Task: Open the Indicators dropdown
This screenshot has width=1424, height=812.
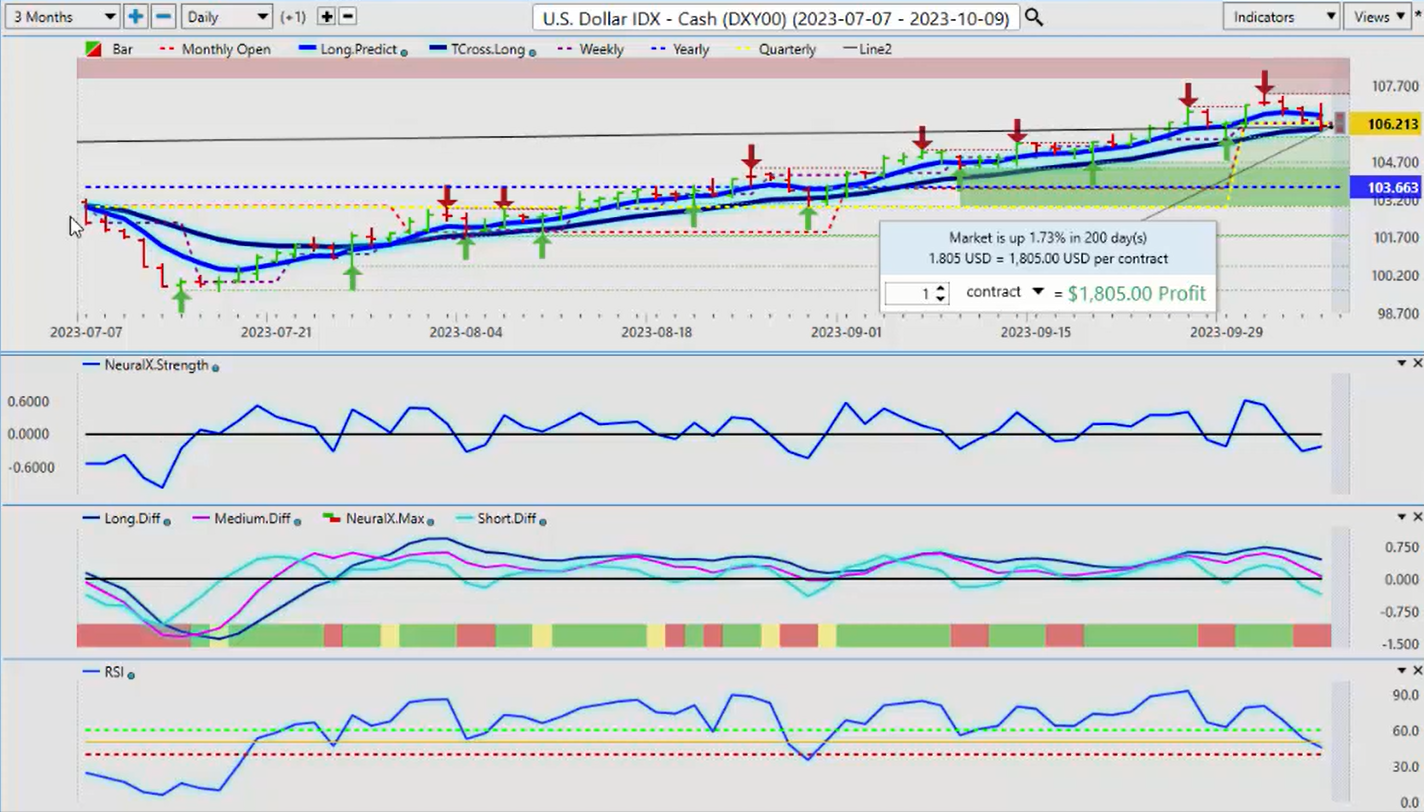Action: [x=1281, y=16]
